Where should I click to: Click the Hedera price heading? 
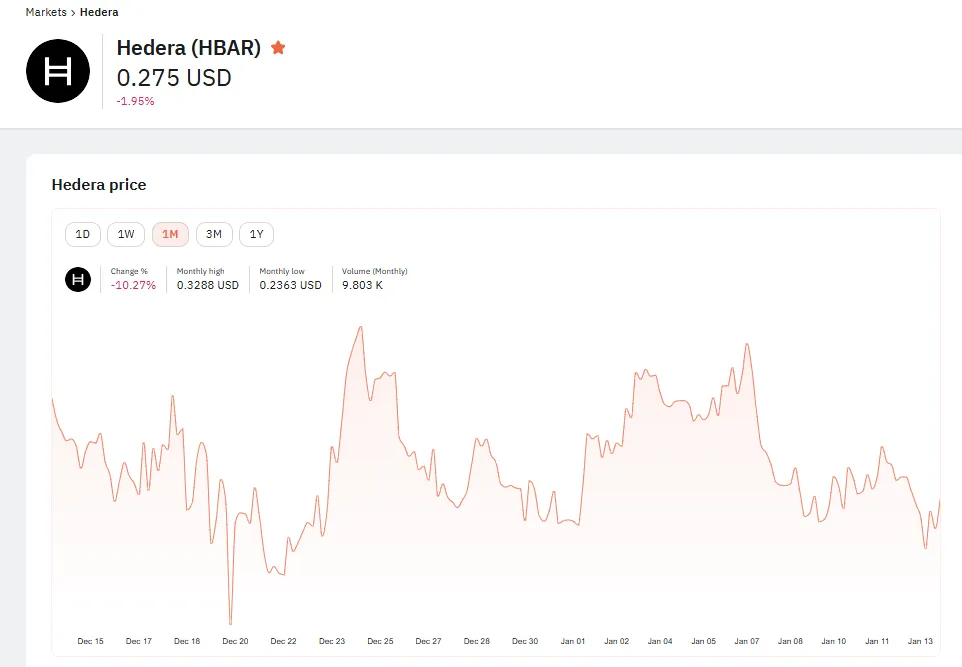click(x=99, y=185)
